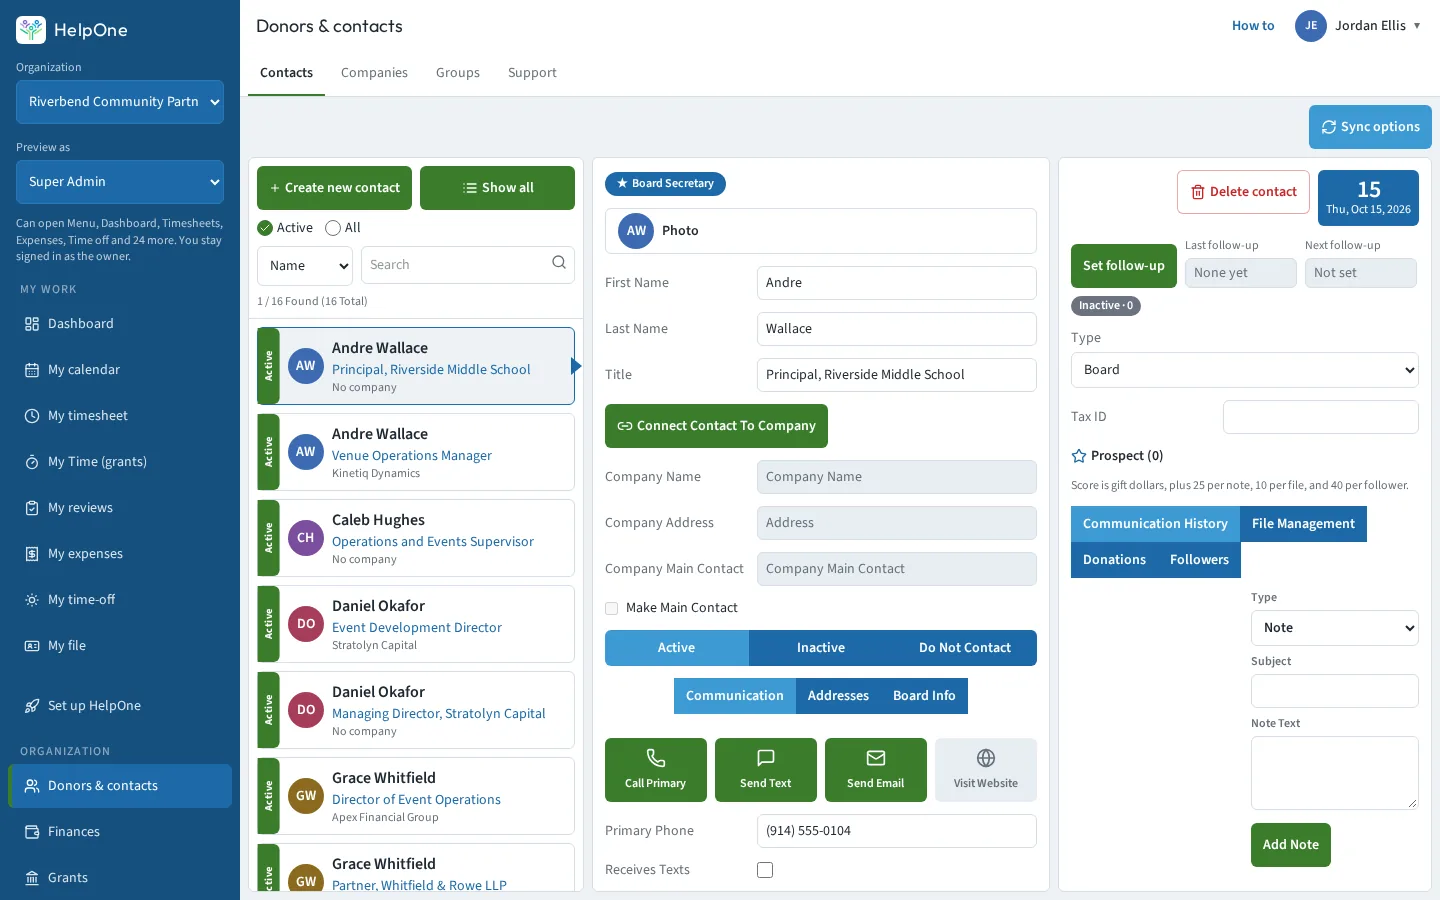Image resolution: width=1440 pixels, height=900 pixels.
Task: Click the Visit Website globe button
Action: pos(986,770)
